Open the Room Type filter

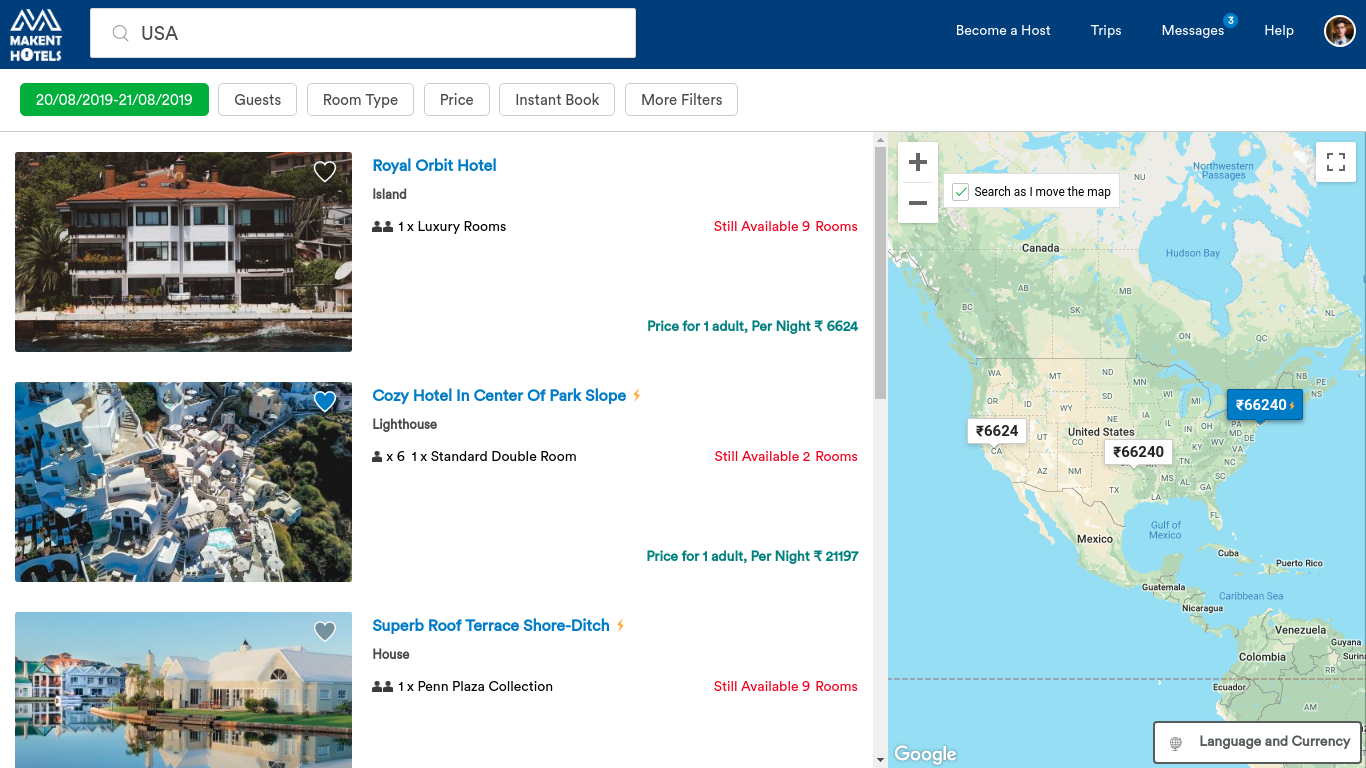(x=360, y=100)
